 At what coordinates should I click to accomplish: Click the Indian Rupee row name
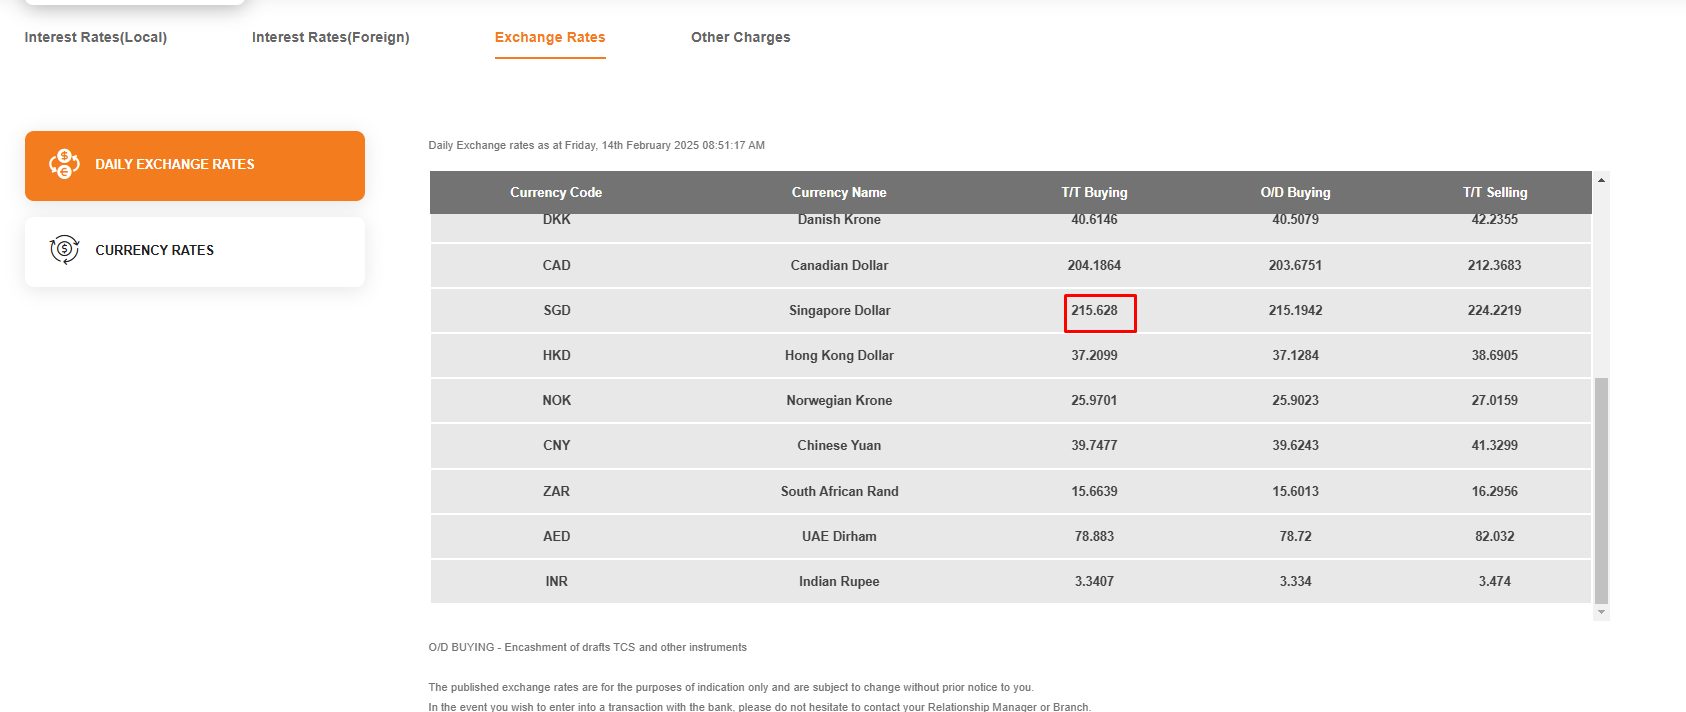839,581
